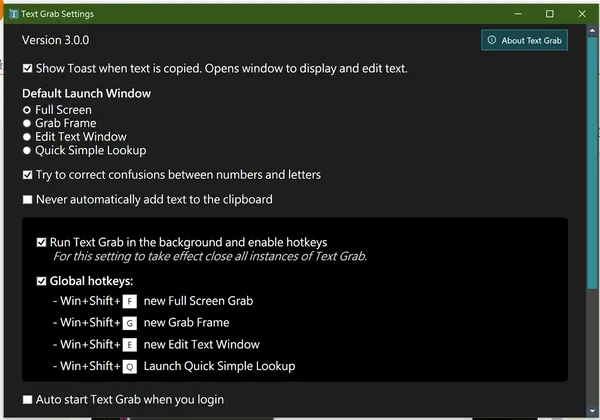Click the 'Launch Quick Simple Lookup' label
This screenshot has height=420, width=600.
pos(219,366)
